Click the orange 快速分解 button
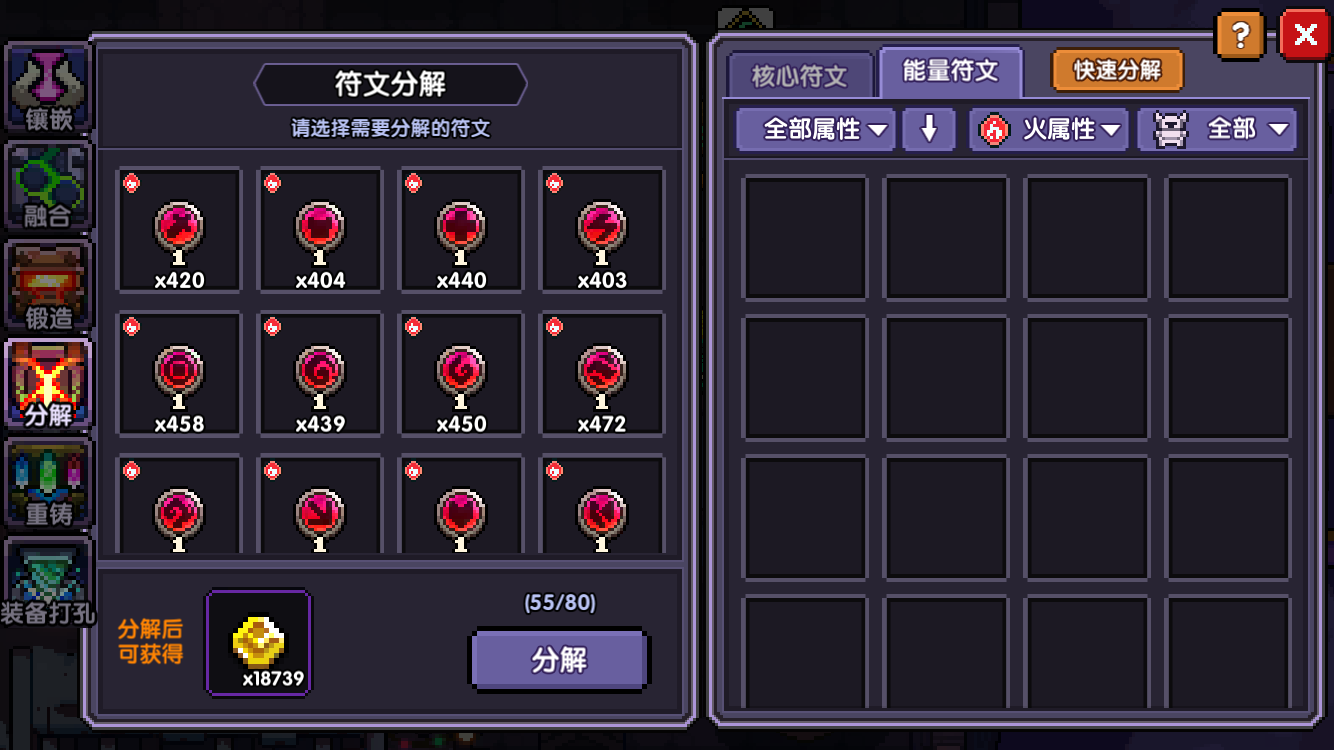The height and width of the screenshot is (750, 1334). pos(1118,70)
